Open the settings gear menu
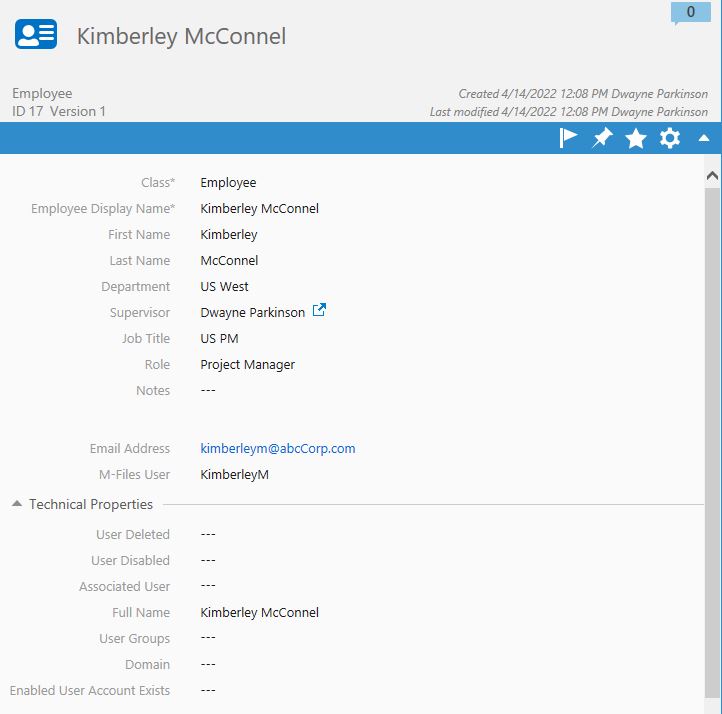 [670, 139]
